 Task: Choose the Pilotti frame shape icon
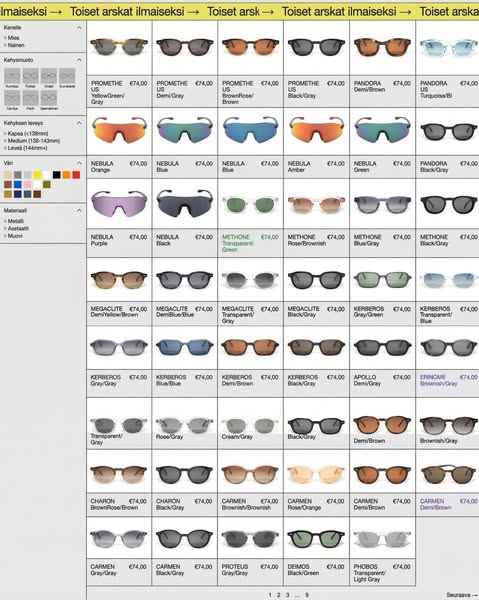coord(31,98)
